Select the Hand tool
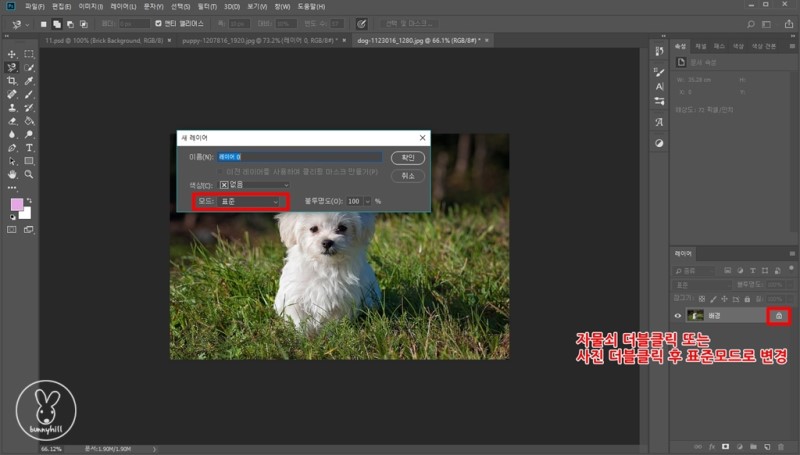Screen dimensions: 800x455 pyautogui.click(x=12, y=174)
